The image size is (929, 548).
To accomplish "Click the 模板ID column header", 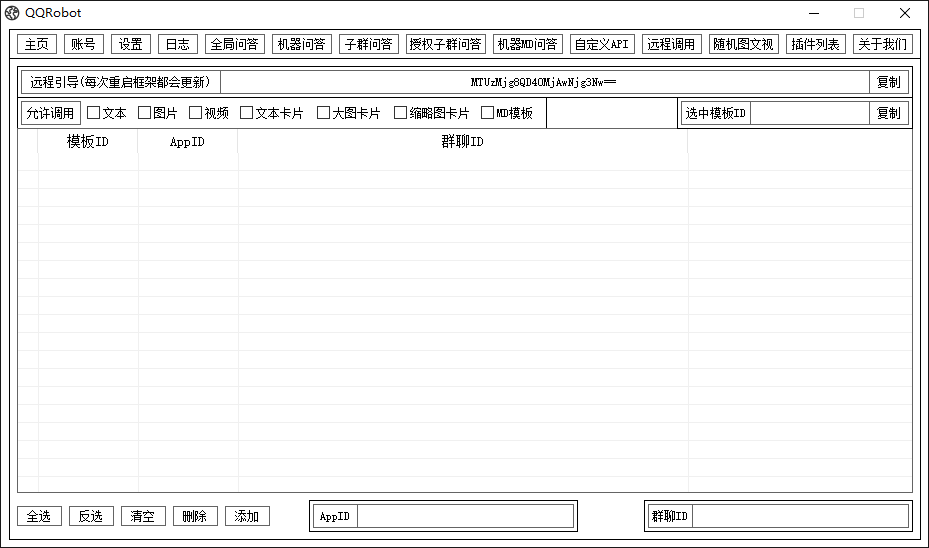I will coord(88,142).
